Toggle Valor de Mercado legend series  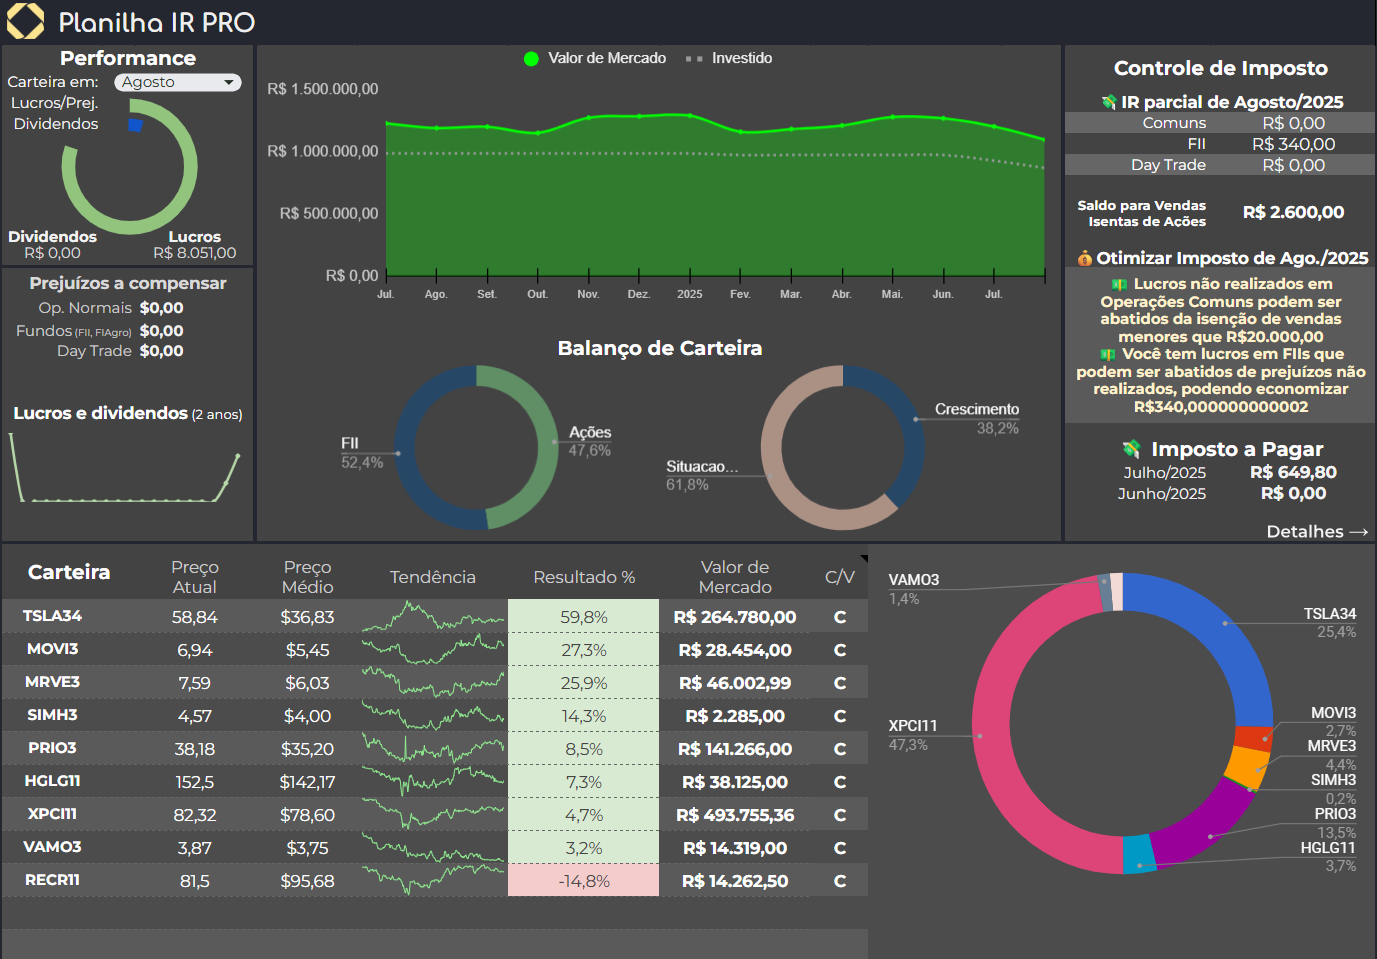pyautogui.click(x=595, y=58)
